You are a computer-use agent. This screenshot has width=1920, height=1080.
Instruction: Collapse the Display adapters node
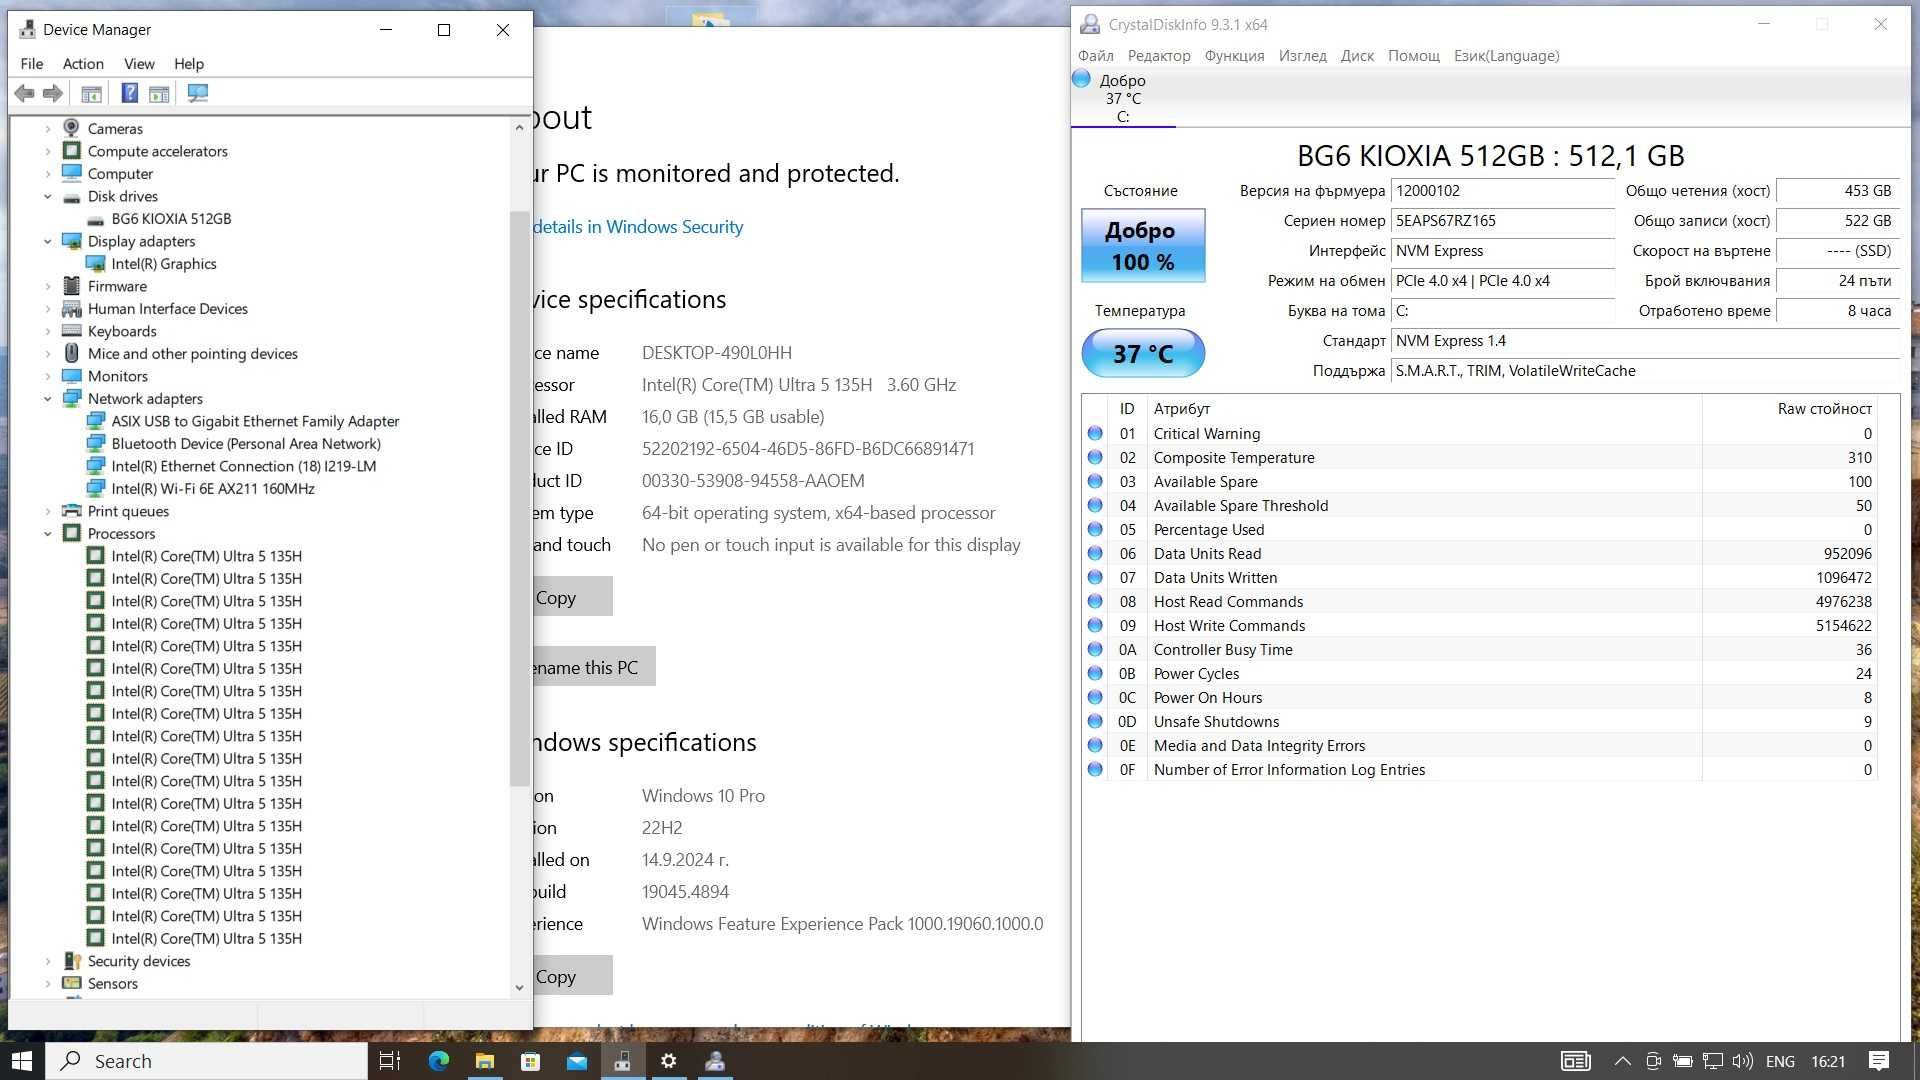pyautogui.click(x=47, y=241)
